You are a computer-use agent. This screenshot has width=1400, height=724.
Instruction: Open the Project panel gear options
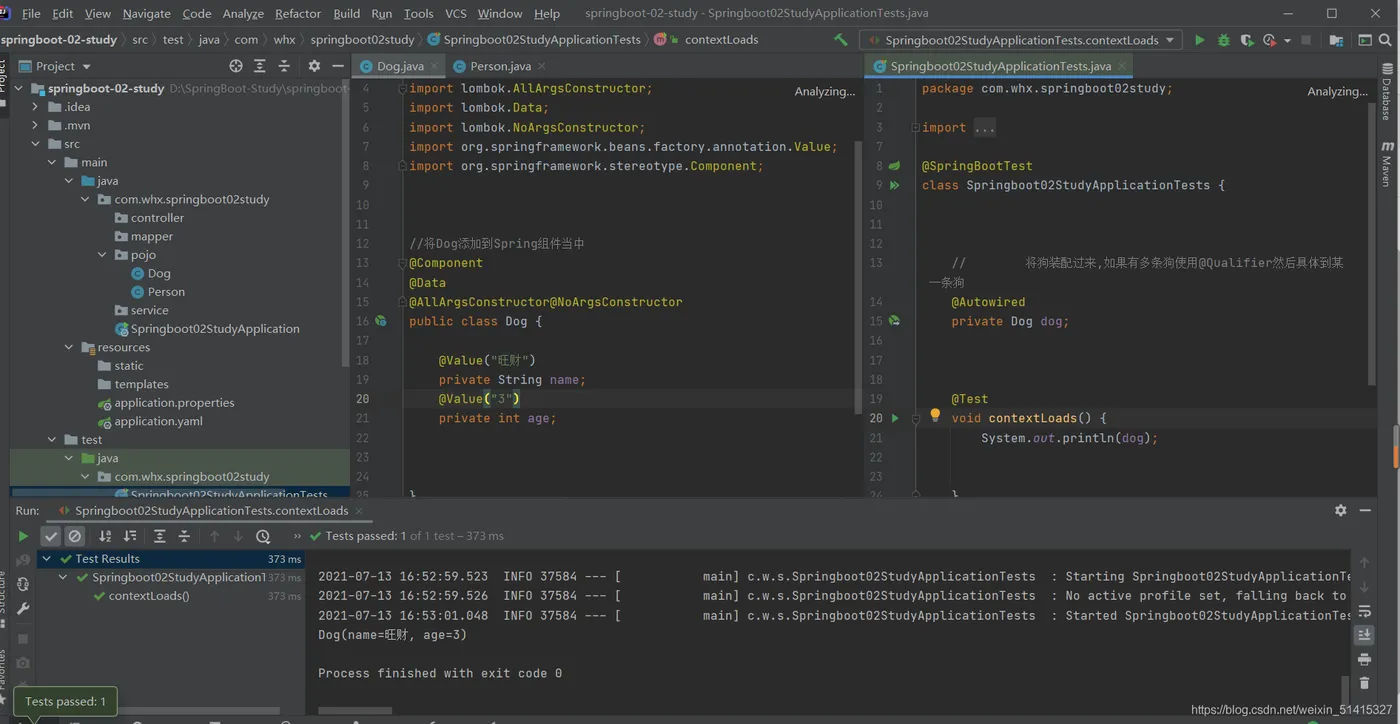(x=314, y=66)
